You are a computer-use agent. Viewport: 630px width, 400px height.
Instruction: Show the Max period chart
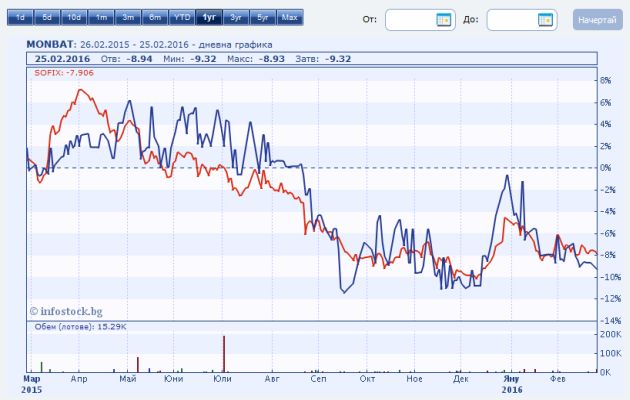point(290,18)
